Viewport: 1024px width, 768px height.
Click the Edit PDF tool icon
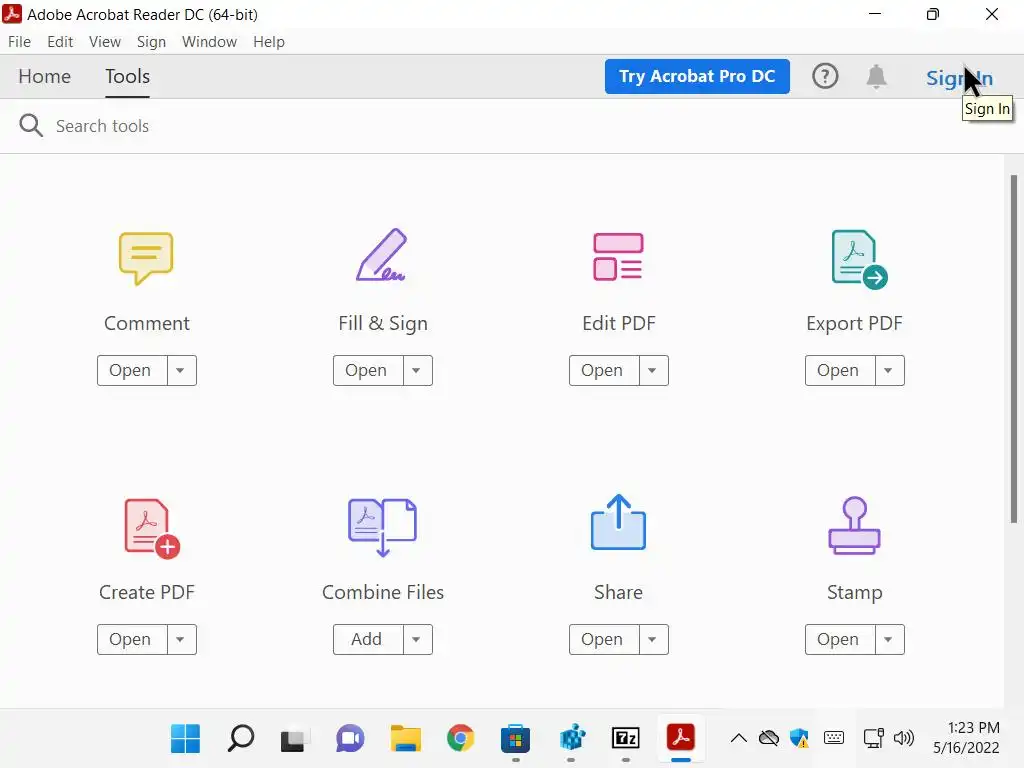618,257
